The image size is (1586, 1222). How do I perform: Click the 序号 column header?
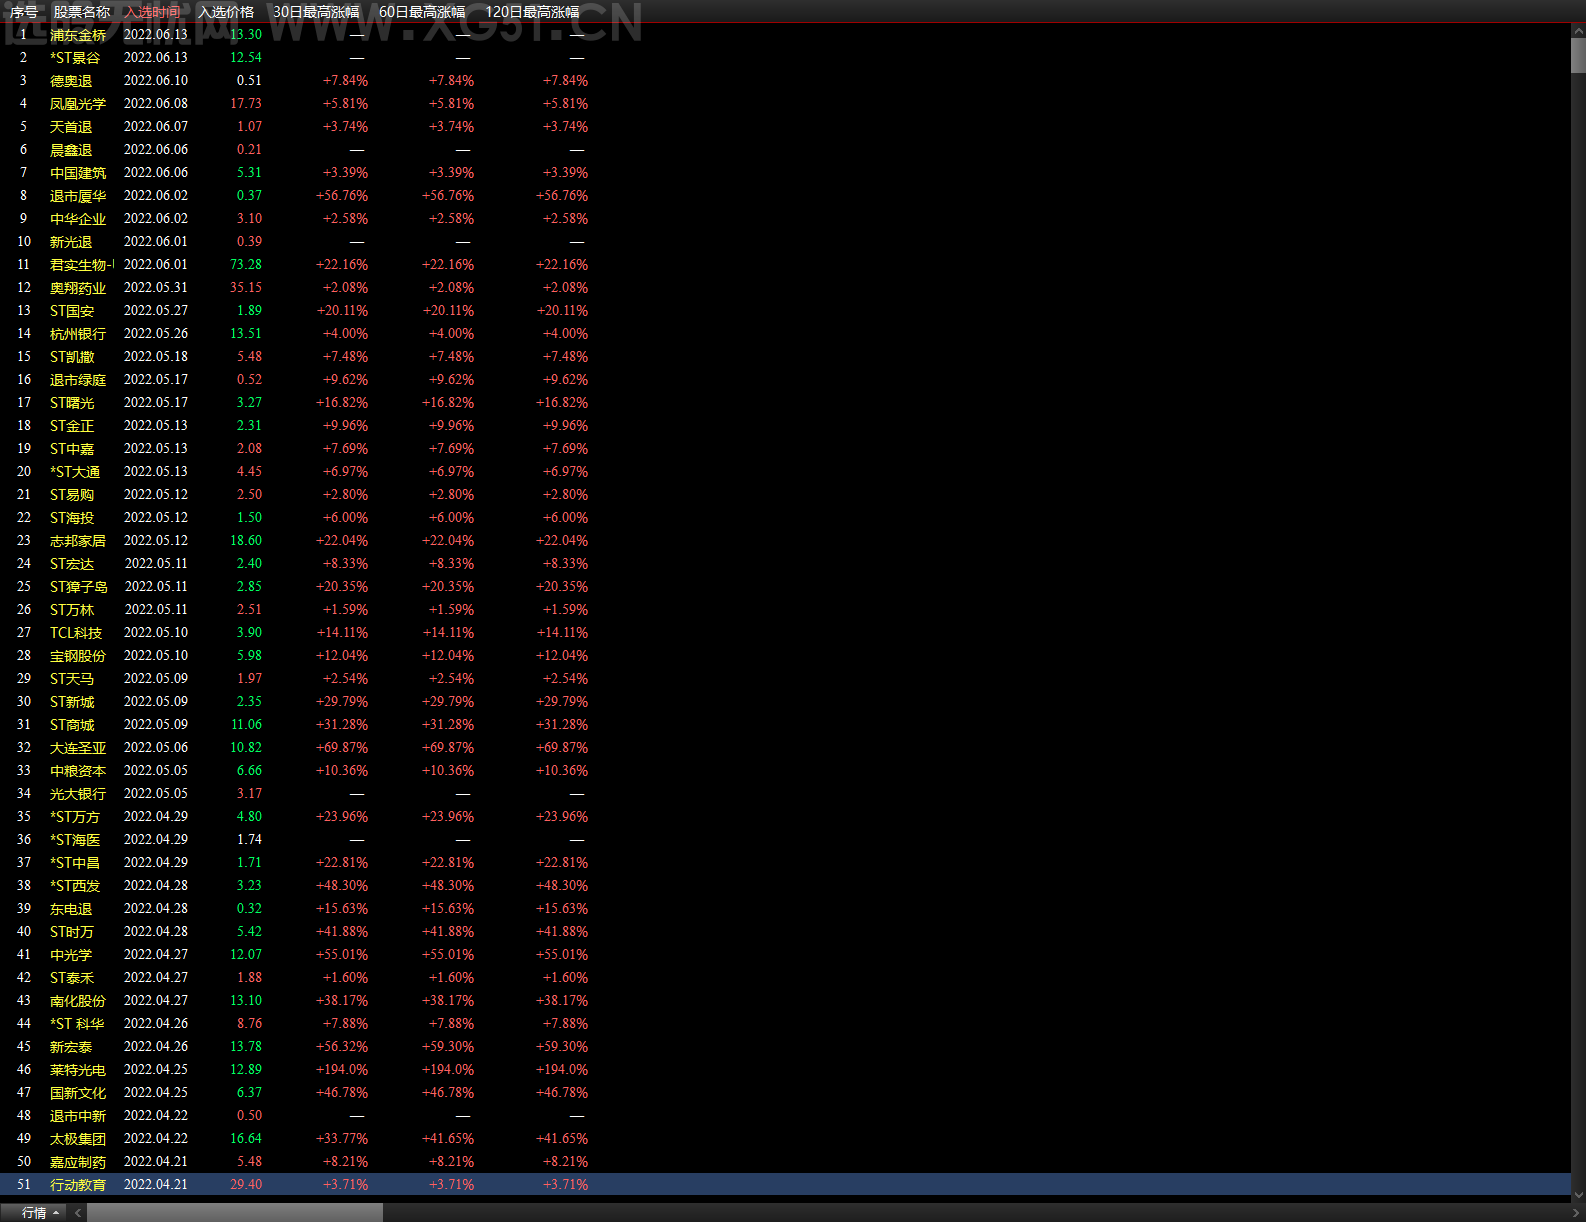pyautogui.click(x=23, y=12)
